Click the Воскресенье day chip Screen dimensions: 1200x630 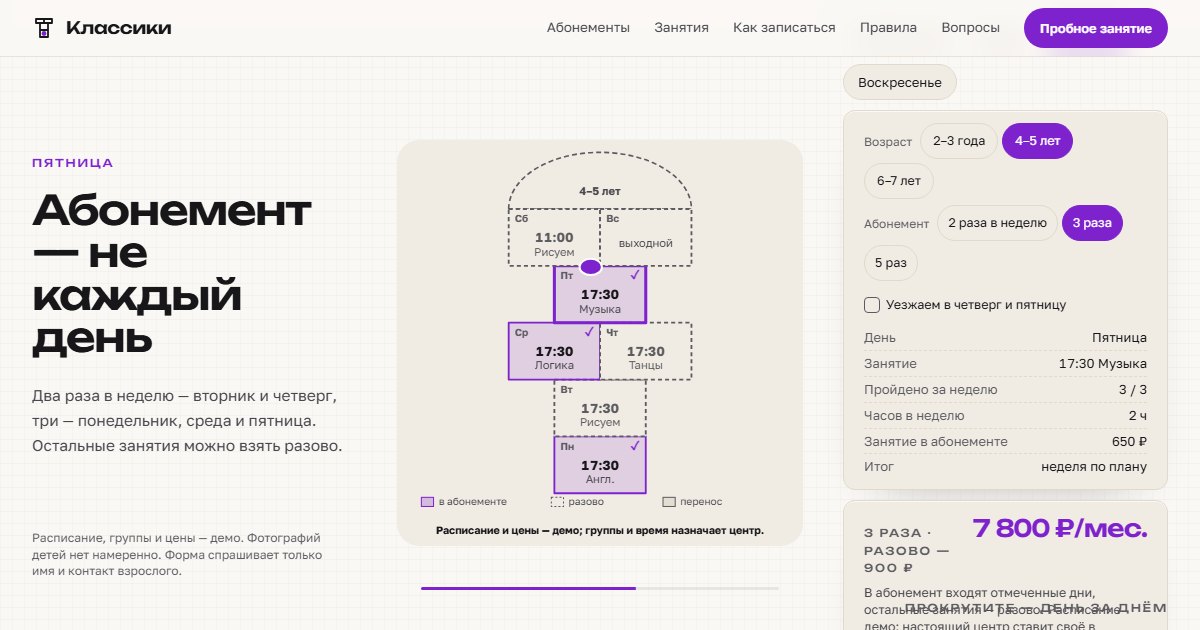pyautogui.click(x=900, y=82)
